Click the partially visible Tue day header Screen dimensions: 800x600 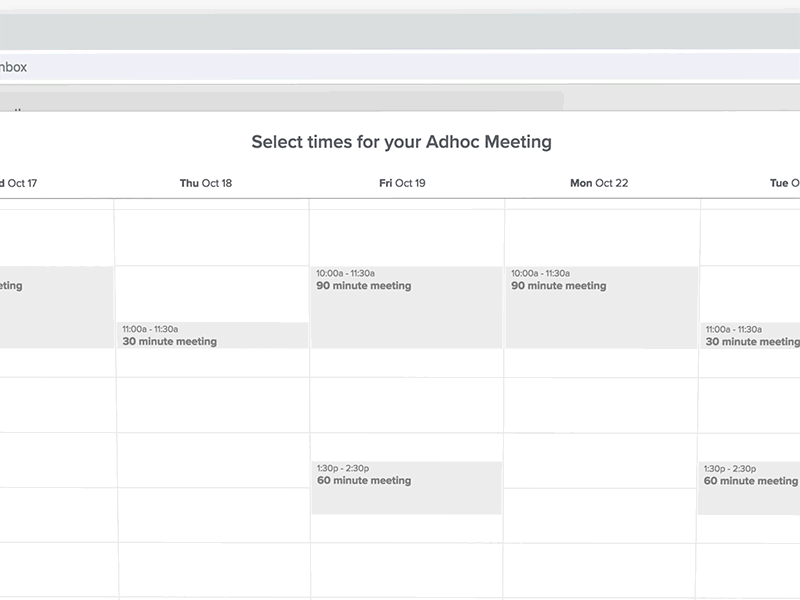point(784,183)
